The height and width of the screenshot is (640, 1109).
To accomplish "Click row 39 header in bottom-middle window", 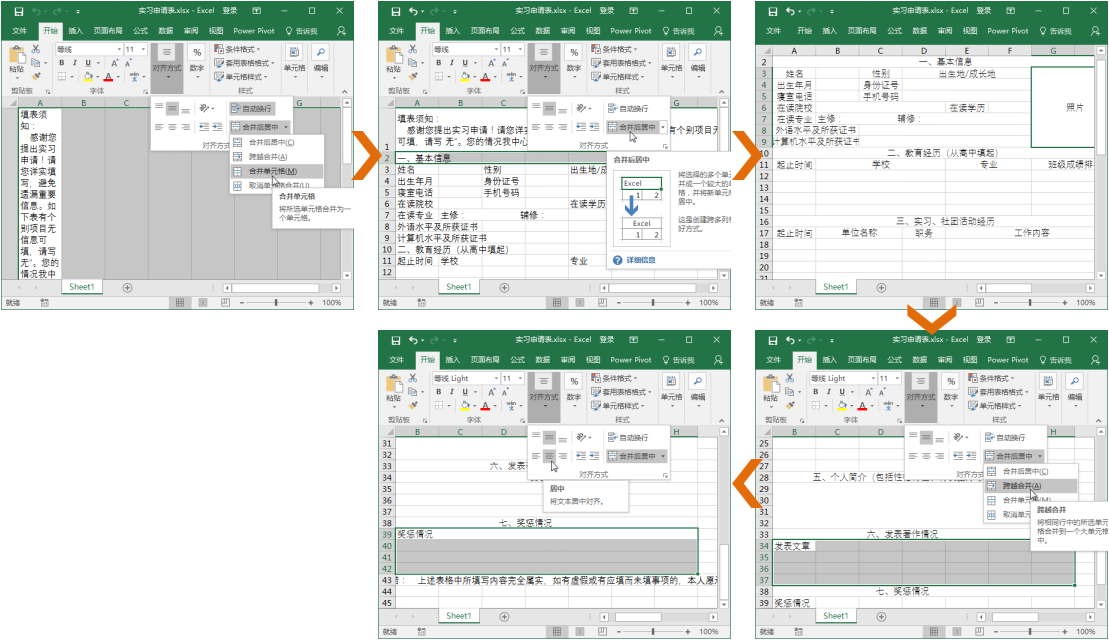I will (x=387, y=535).
